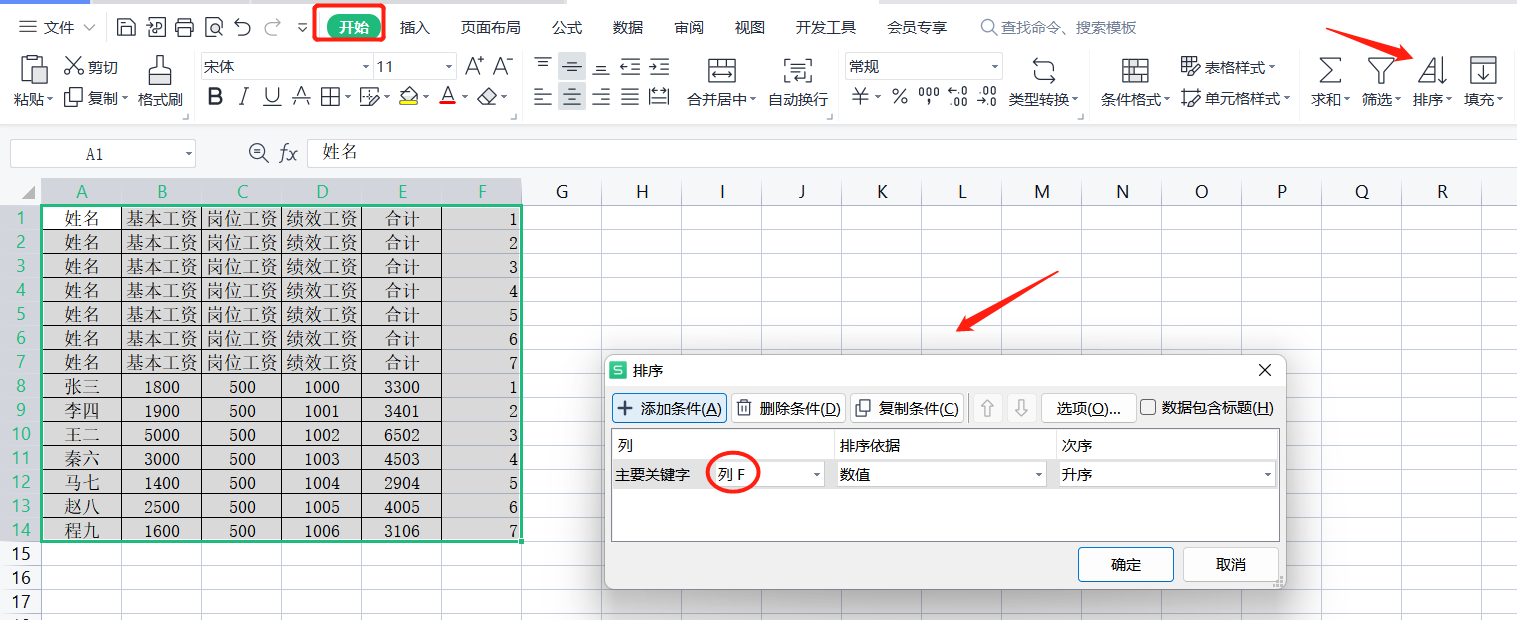The width and height of the screenshot is (1517, 620).
Task: Click the Sum (求和) sigma icon
Action: tap(1330, 71)
